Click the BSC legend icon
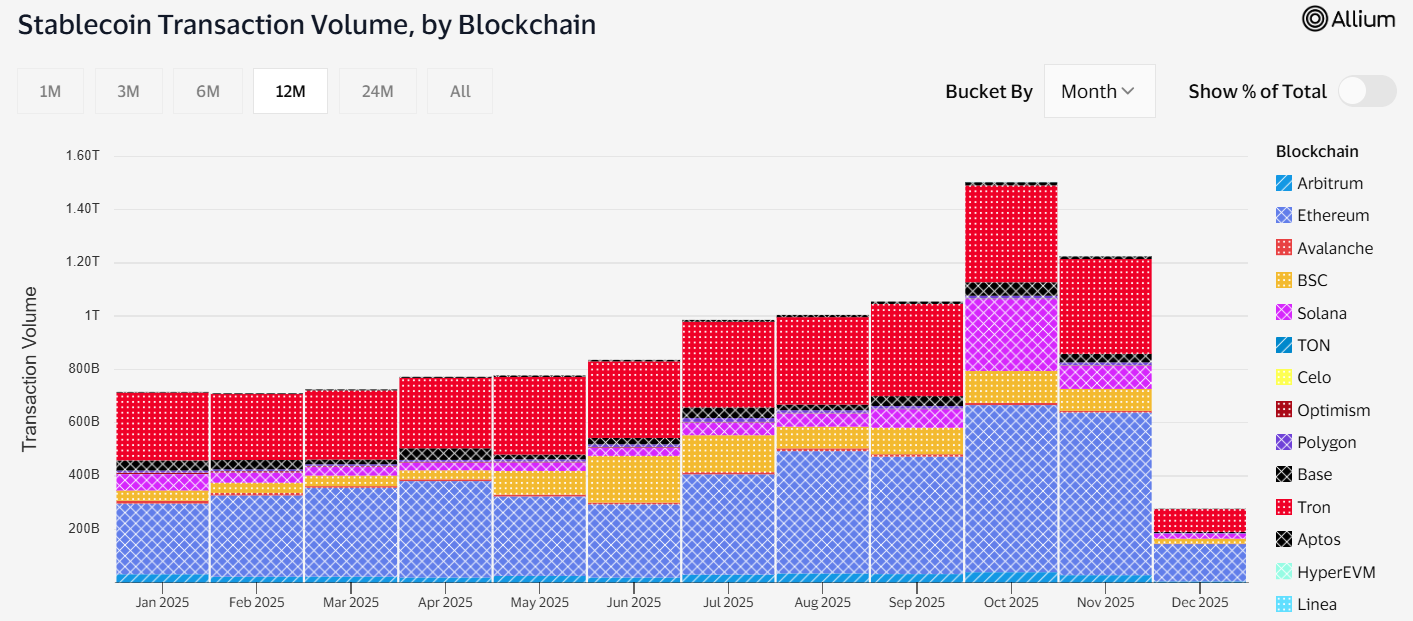The height and width of the screenshot is (621, 1413). click(1284, 281)
